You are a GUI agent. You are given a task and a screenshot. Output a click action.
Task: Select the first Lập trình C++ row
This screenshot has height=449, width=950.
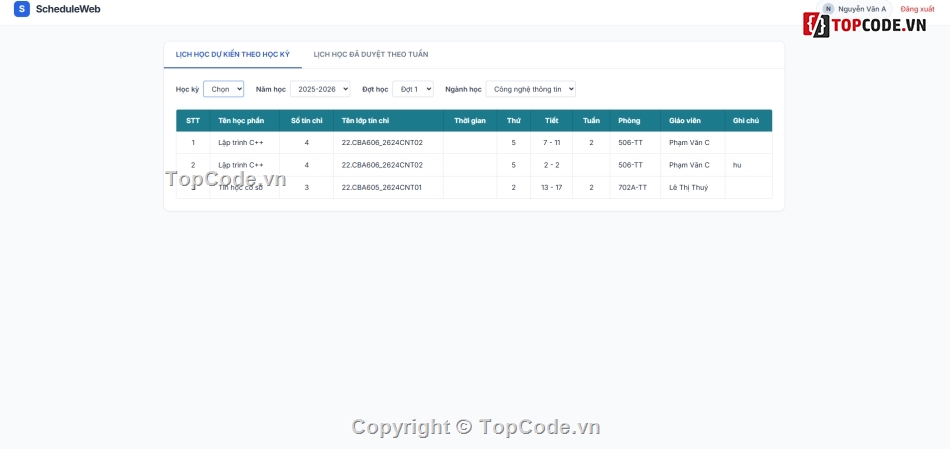pyautogui.click(x=241, y=143)
